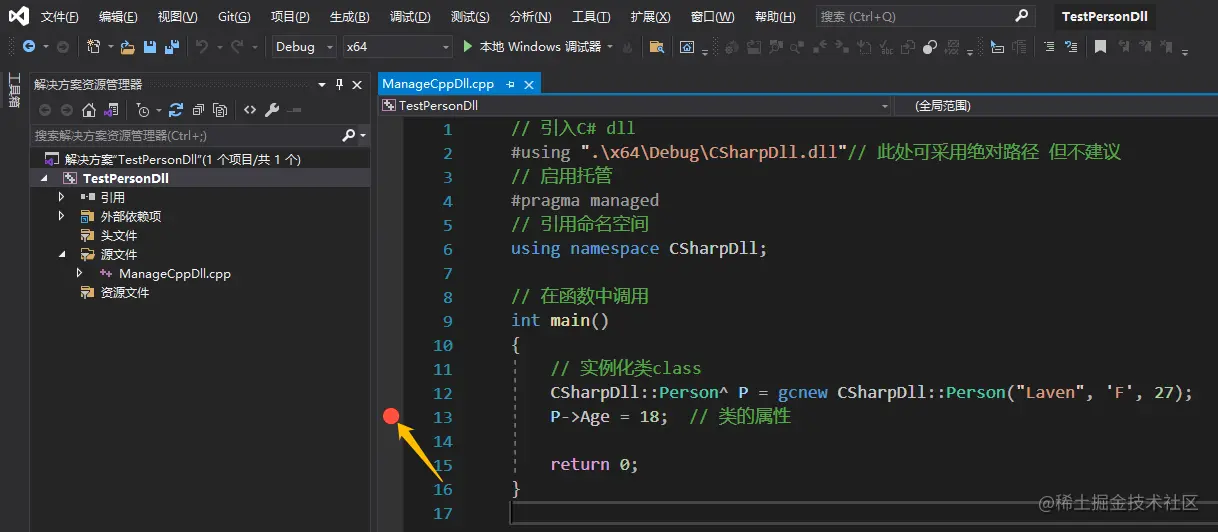Switch views icon in Solution Explorer toolbar
1218x532 pixels.
112,110
